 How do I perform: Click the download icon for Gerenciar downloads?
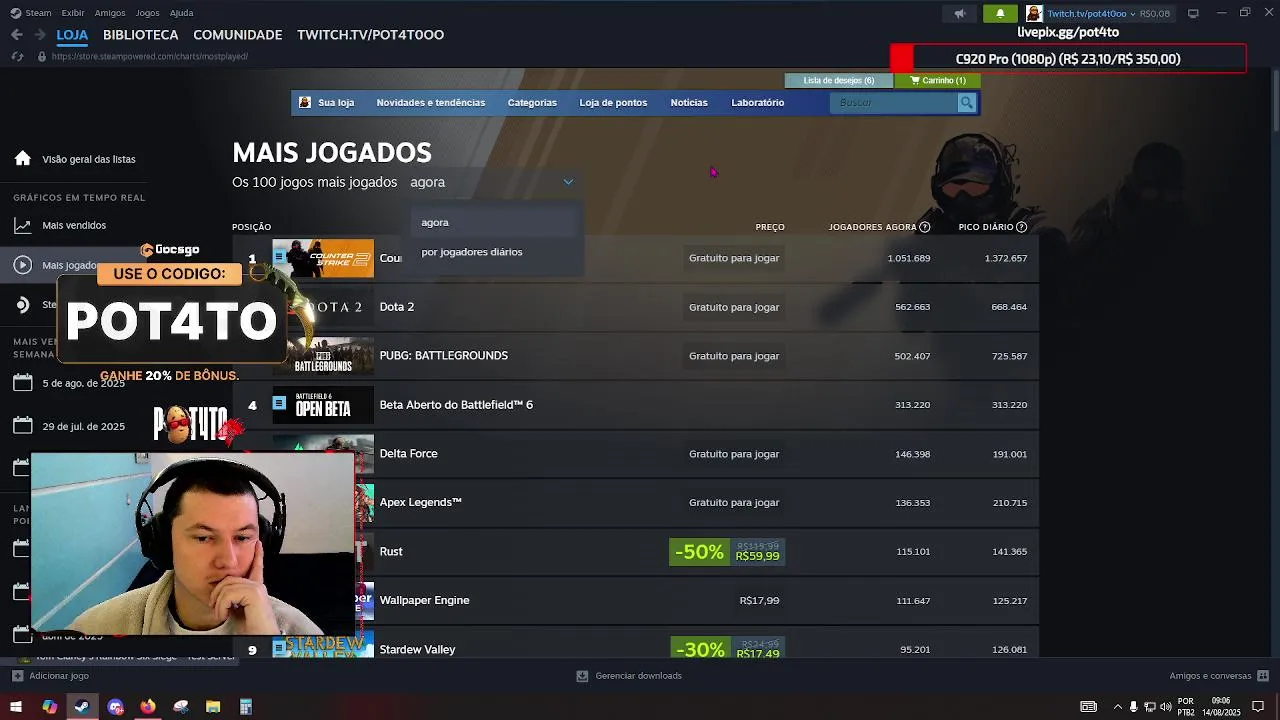(x=582, y=676)
